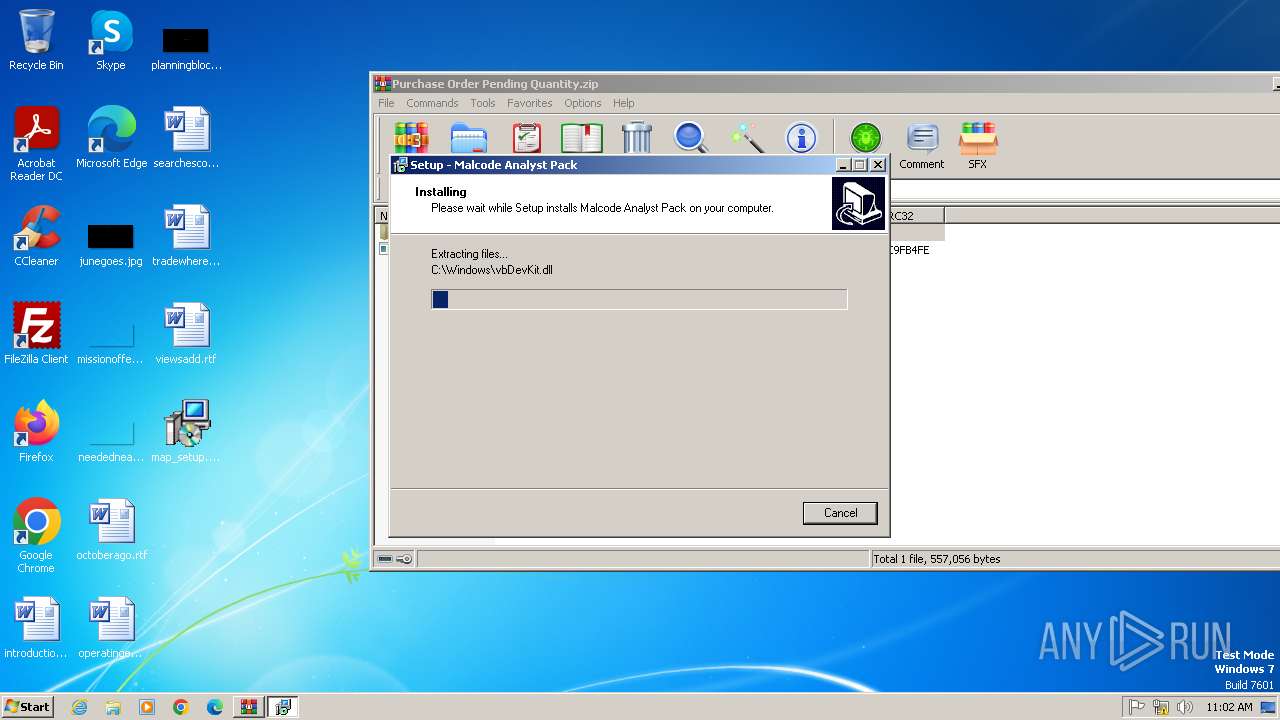Select map_setup installer desktop icon

coord(186,432)
